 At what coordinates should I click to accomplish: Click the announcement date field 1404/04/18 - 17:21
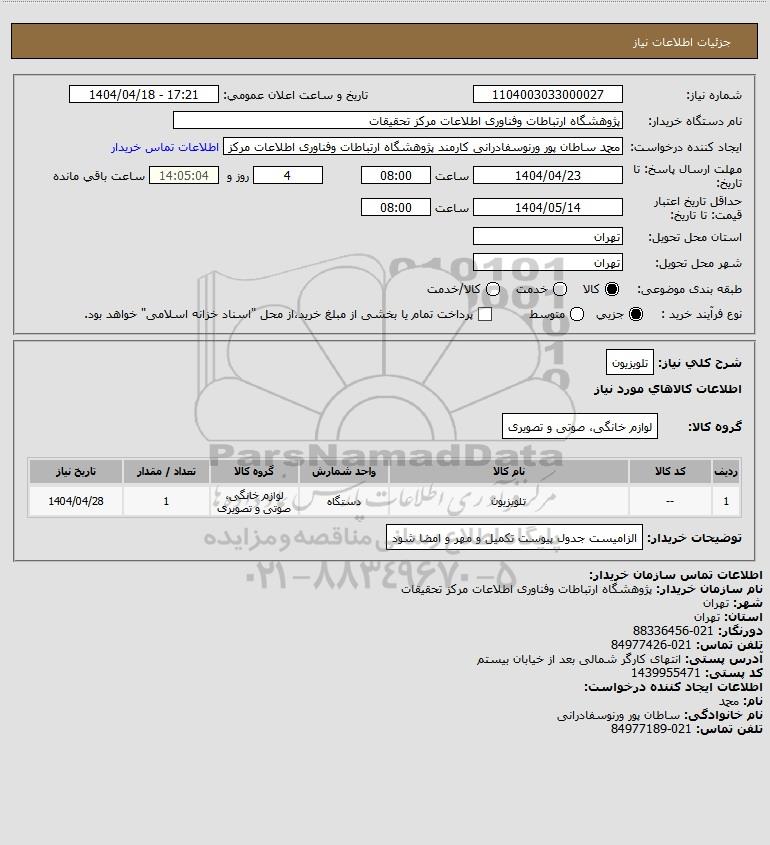point(144,94)
